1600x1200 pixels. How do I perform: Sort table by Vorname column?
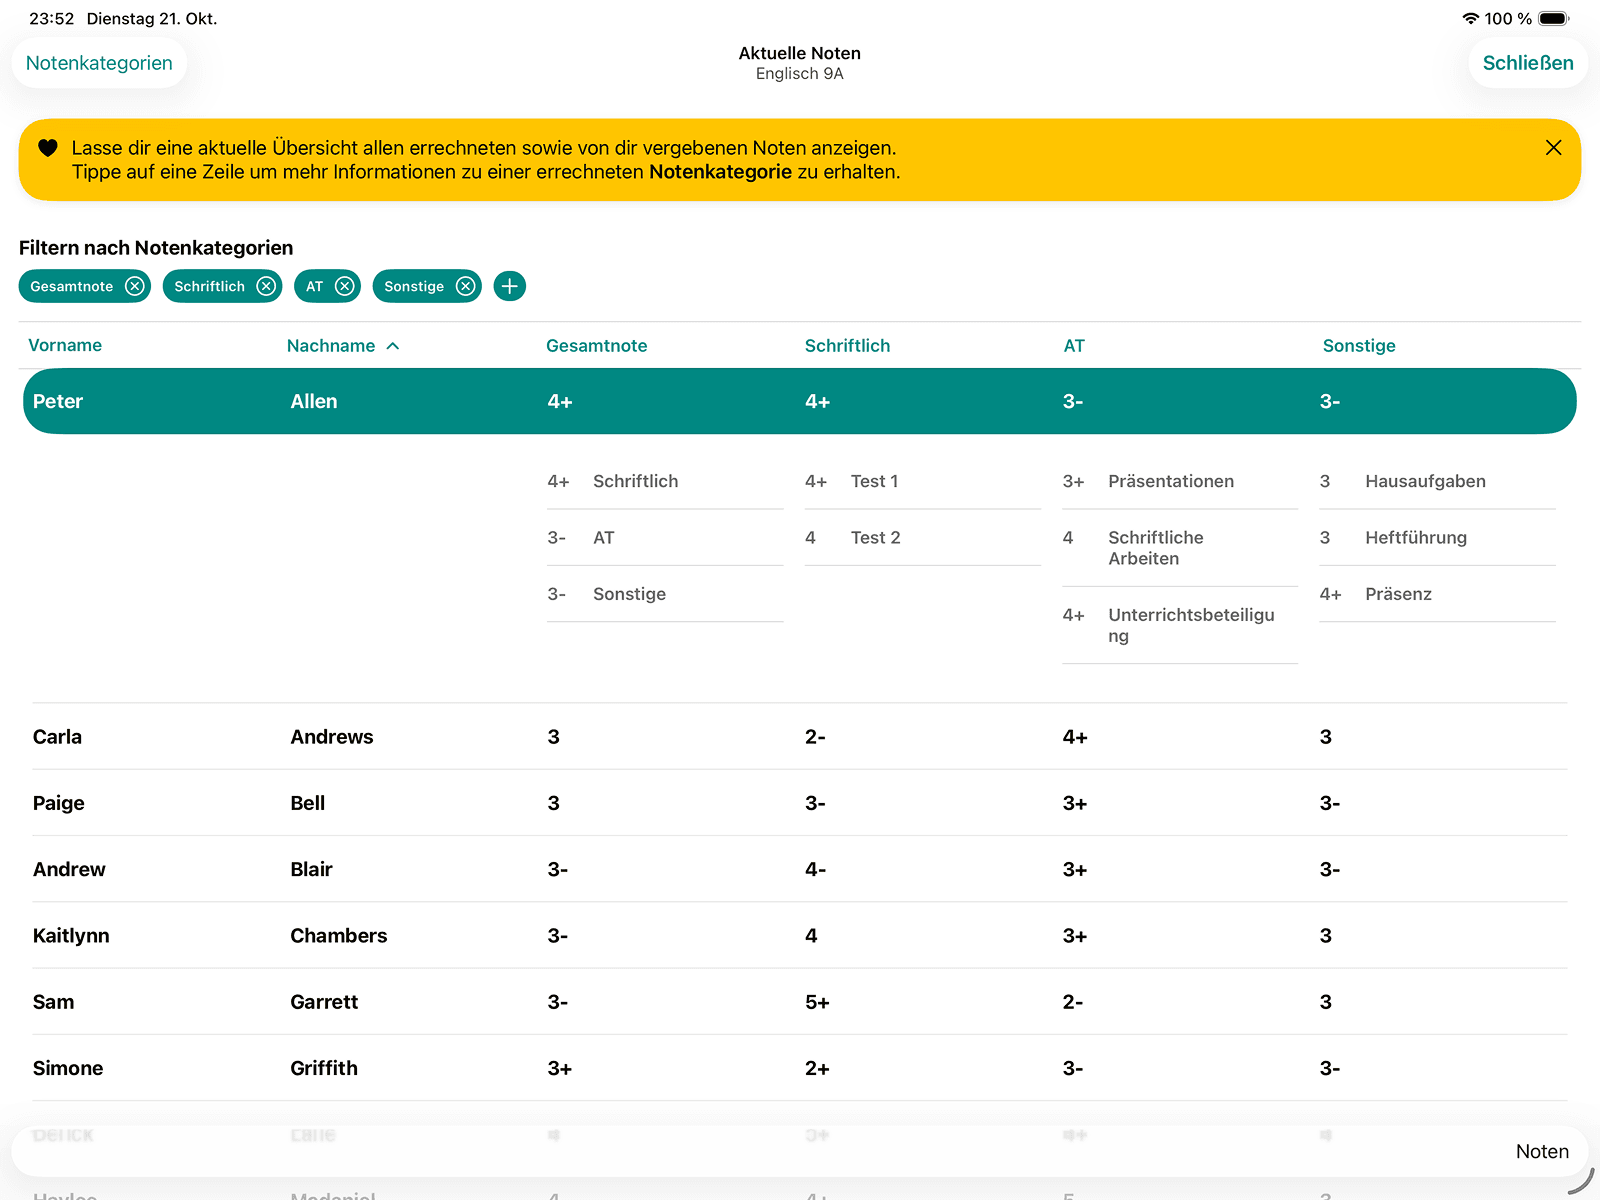point(65,346)
